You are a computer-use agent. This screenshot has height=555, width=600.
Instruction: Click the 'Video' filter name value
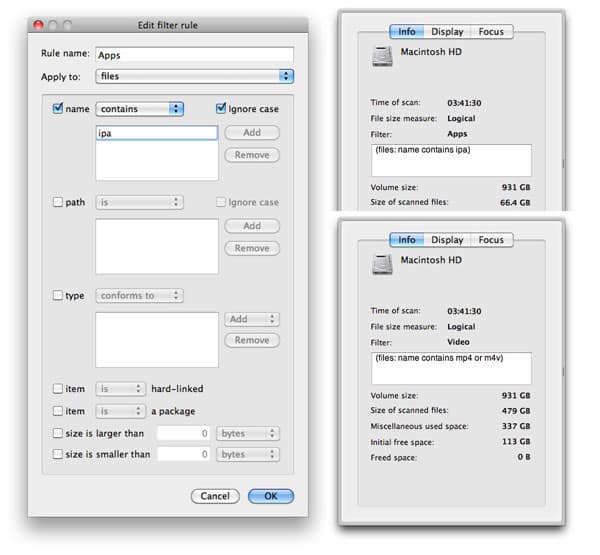458,342
